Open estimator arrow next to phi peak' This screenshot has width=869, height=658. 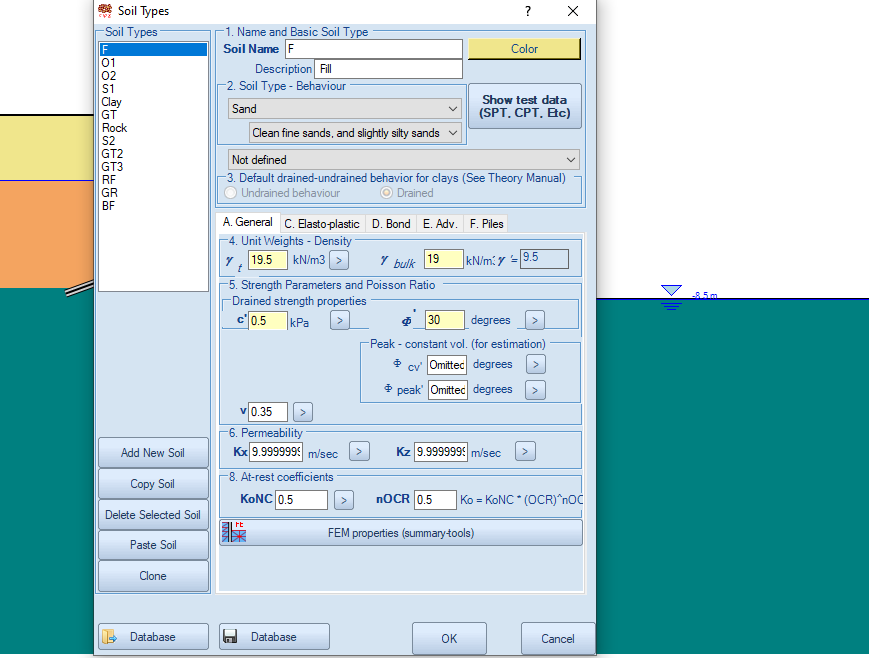pyautogui.click(x=535, y=390)
